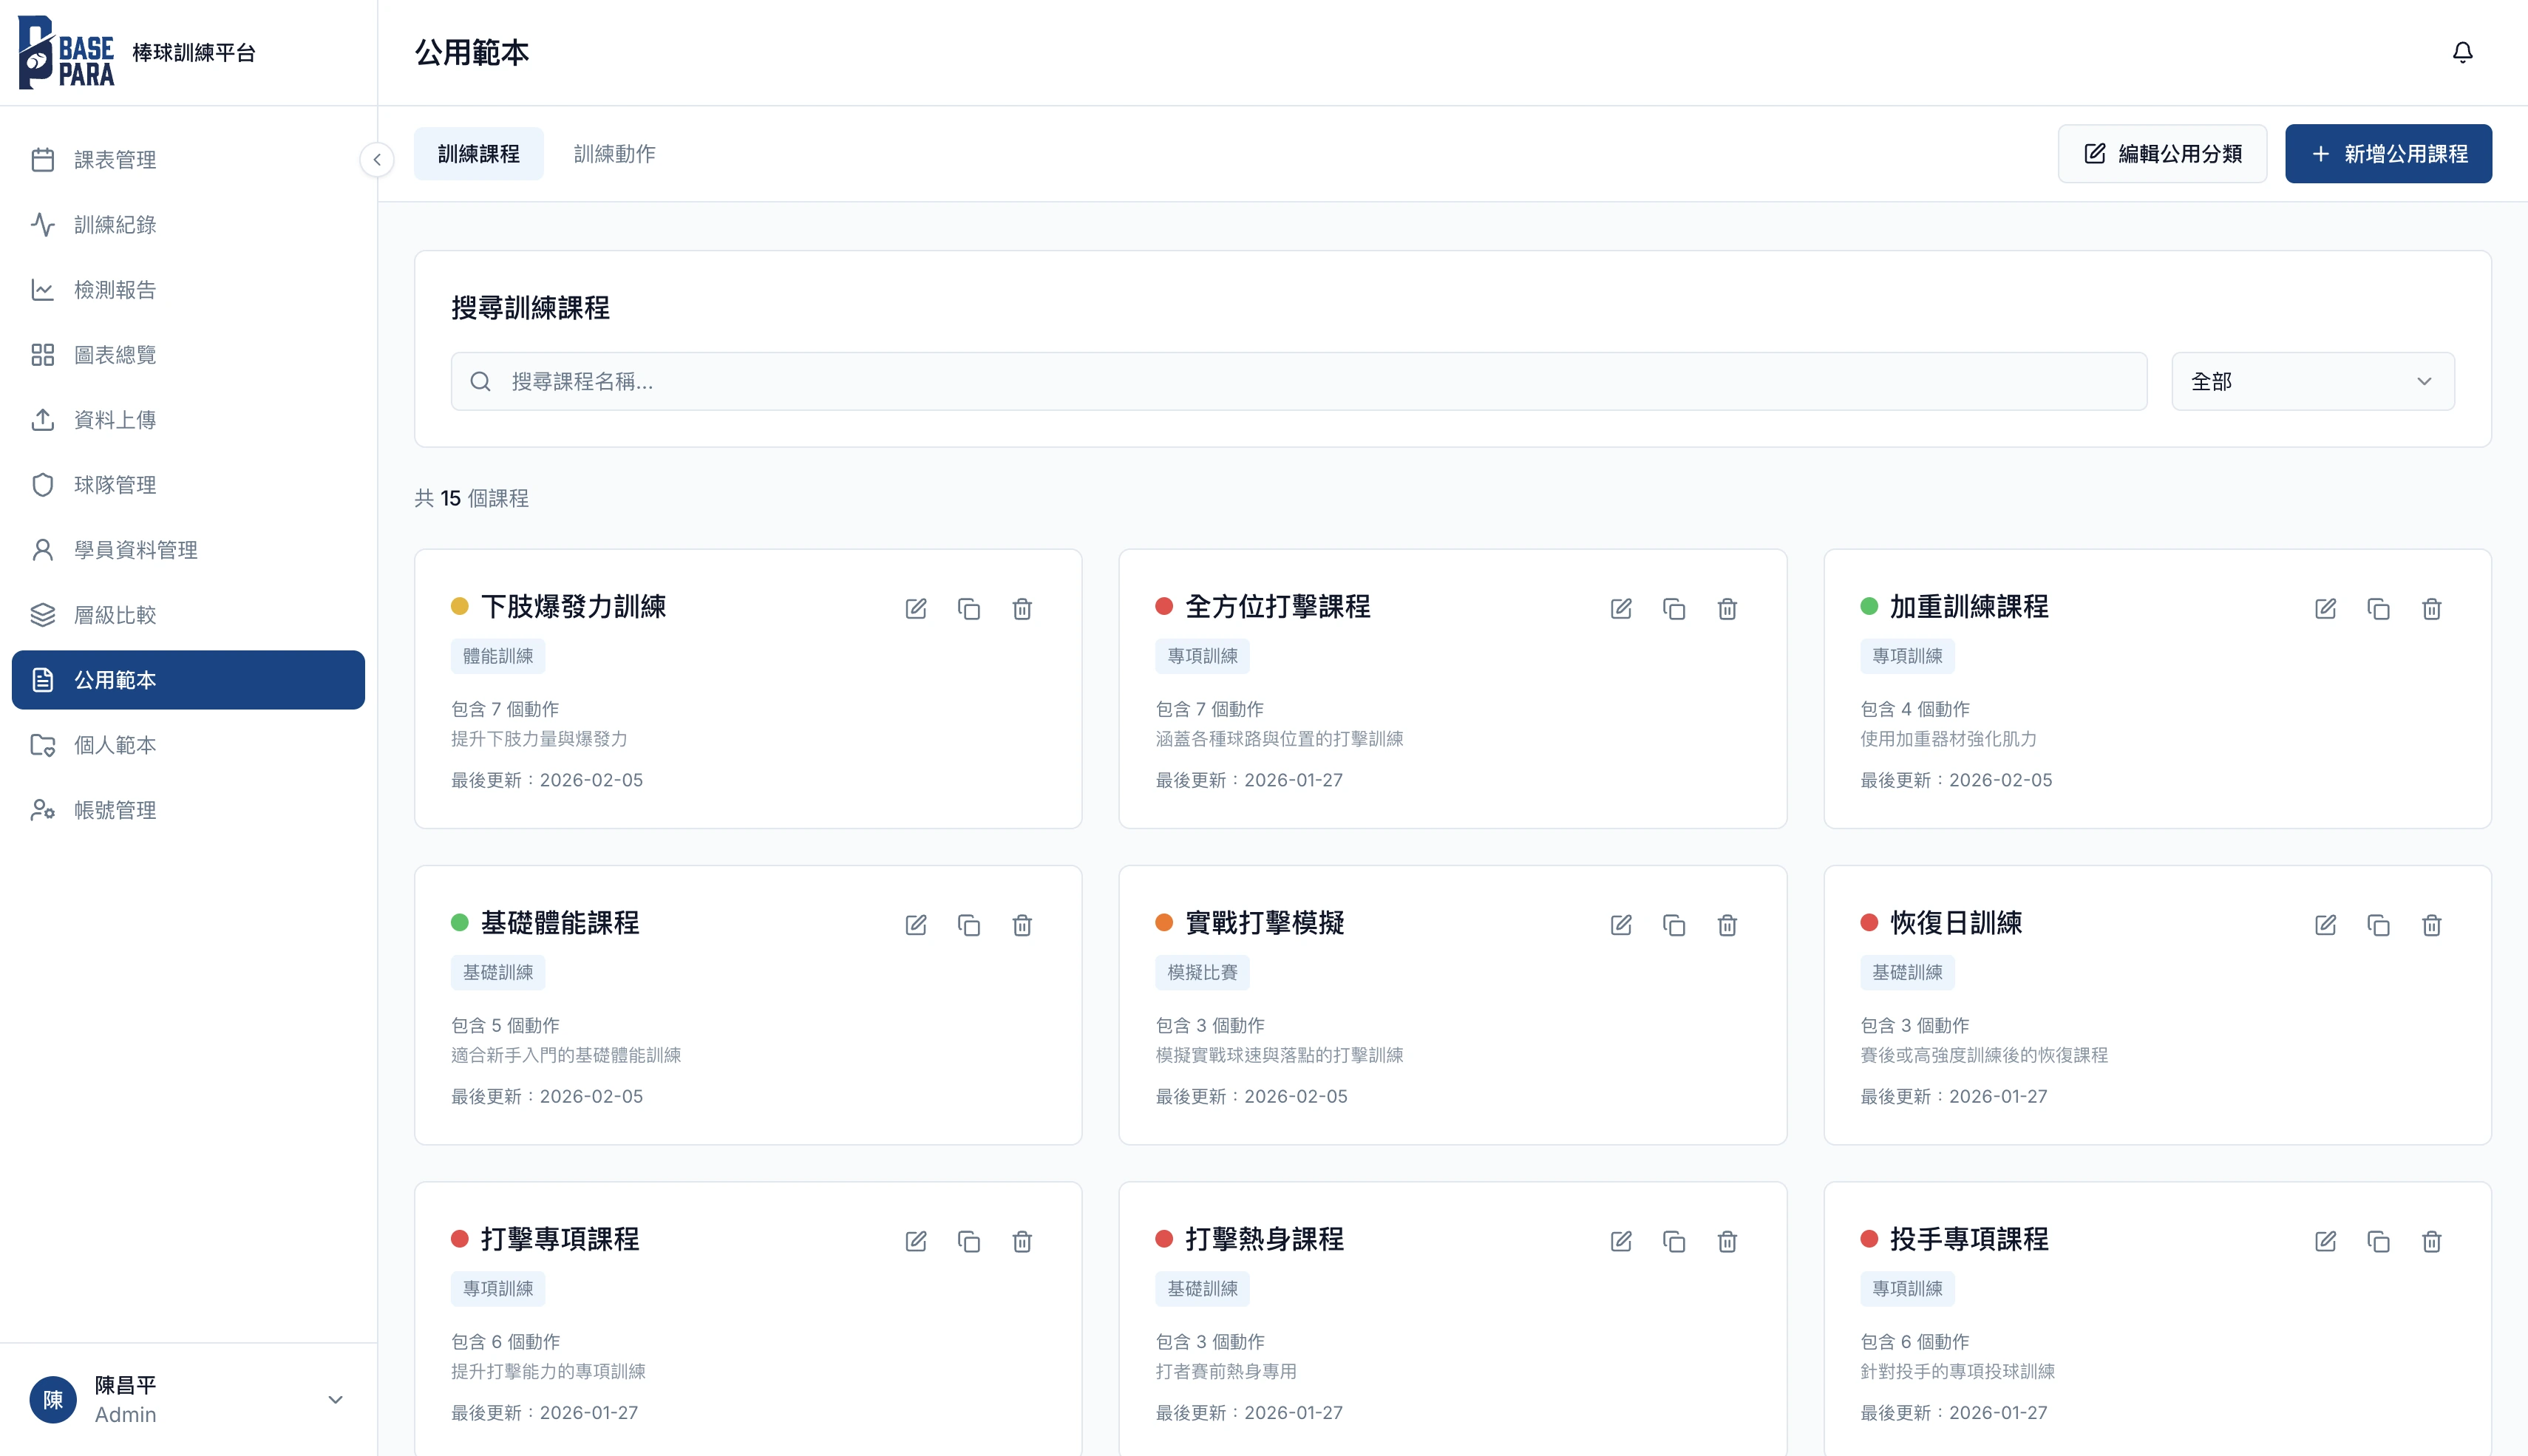Delete the 加重訓練課程 course
Screen dimensions: 2528x1456
tap(2431, 608)
